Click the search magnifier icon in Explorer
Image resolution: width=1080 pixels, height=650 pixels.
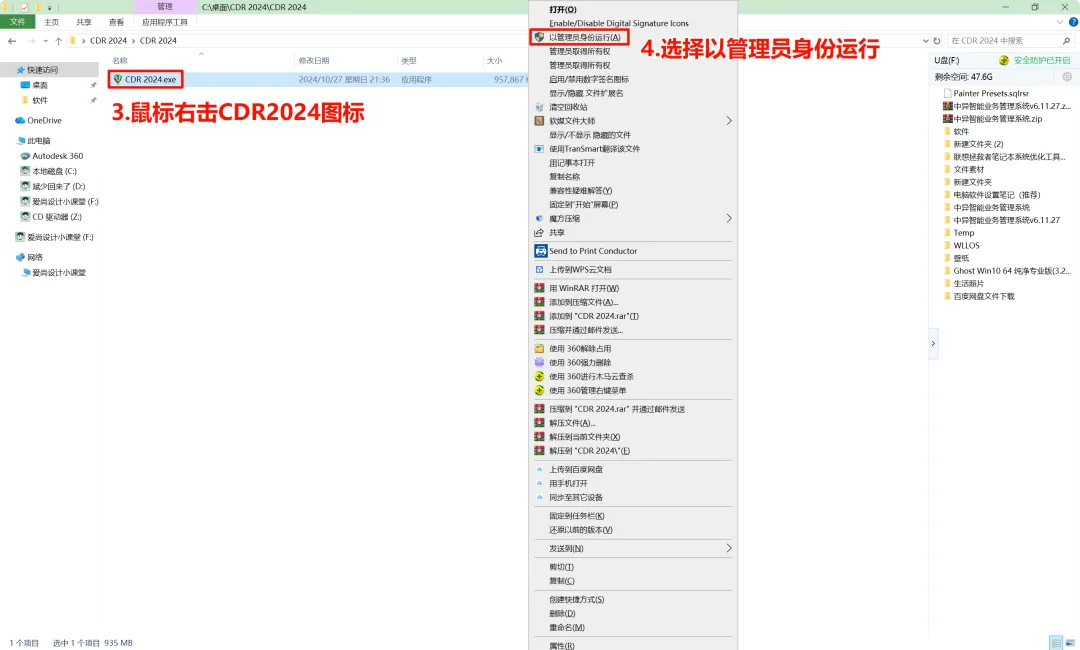click(1066, 41)
